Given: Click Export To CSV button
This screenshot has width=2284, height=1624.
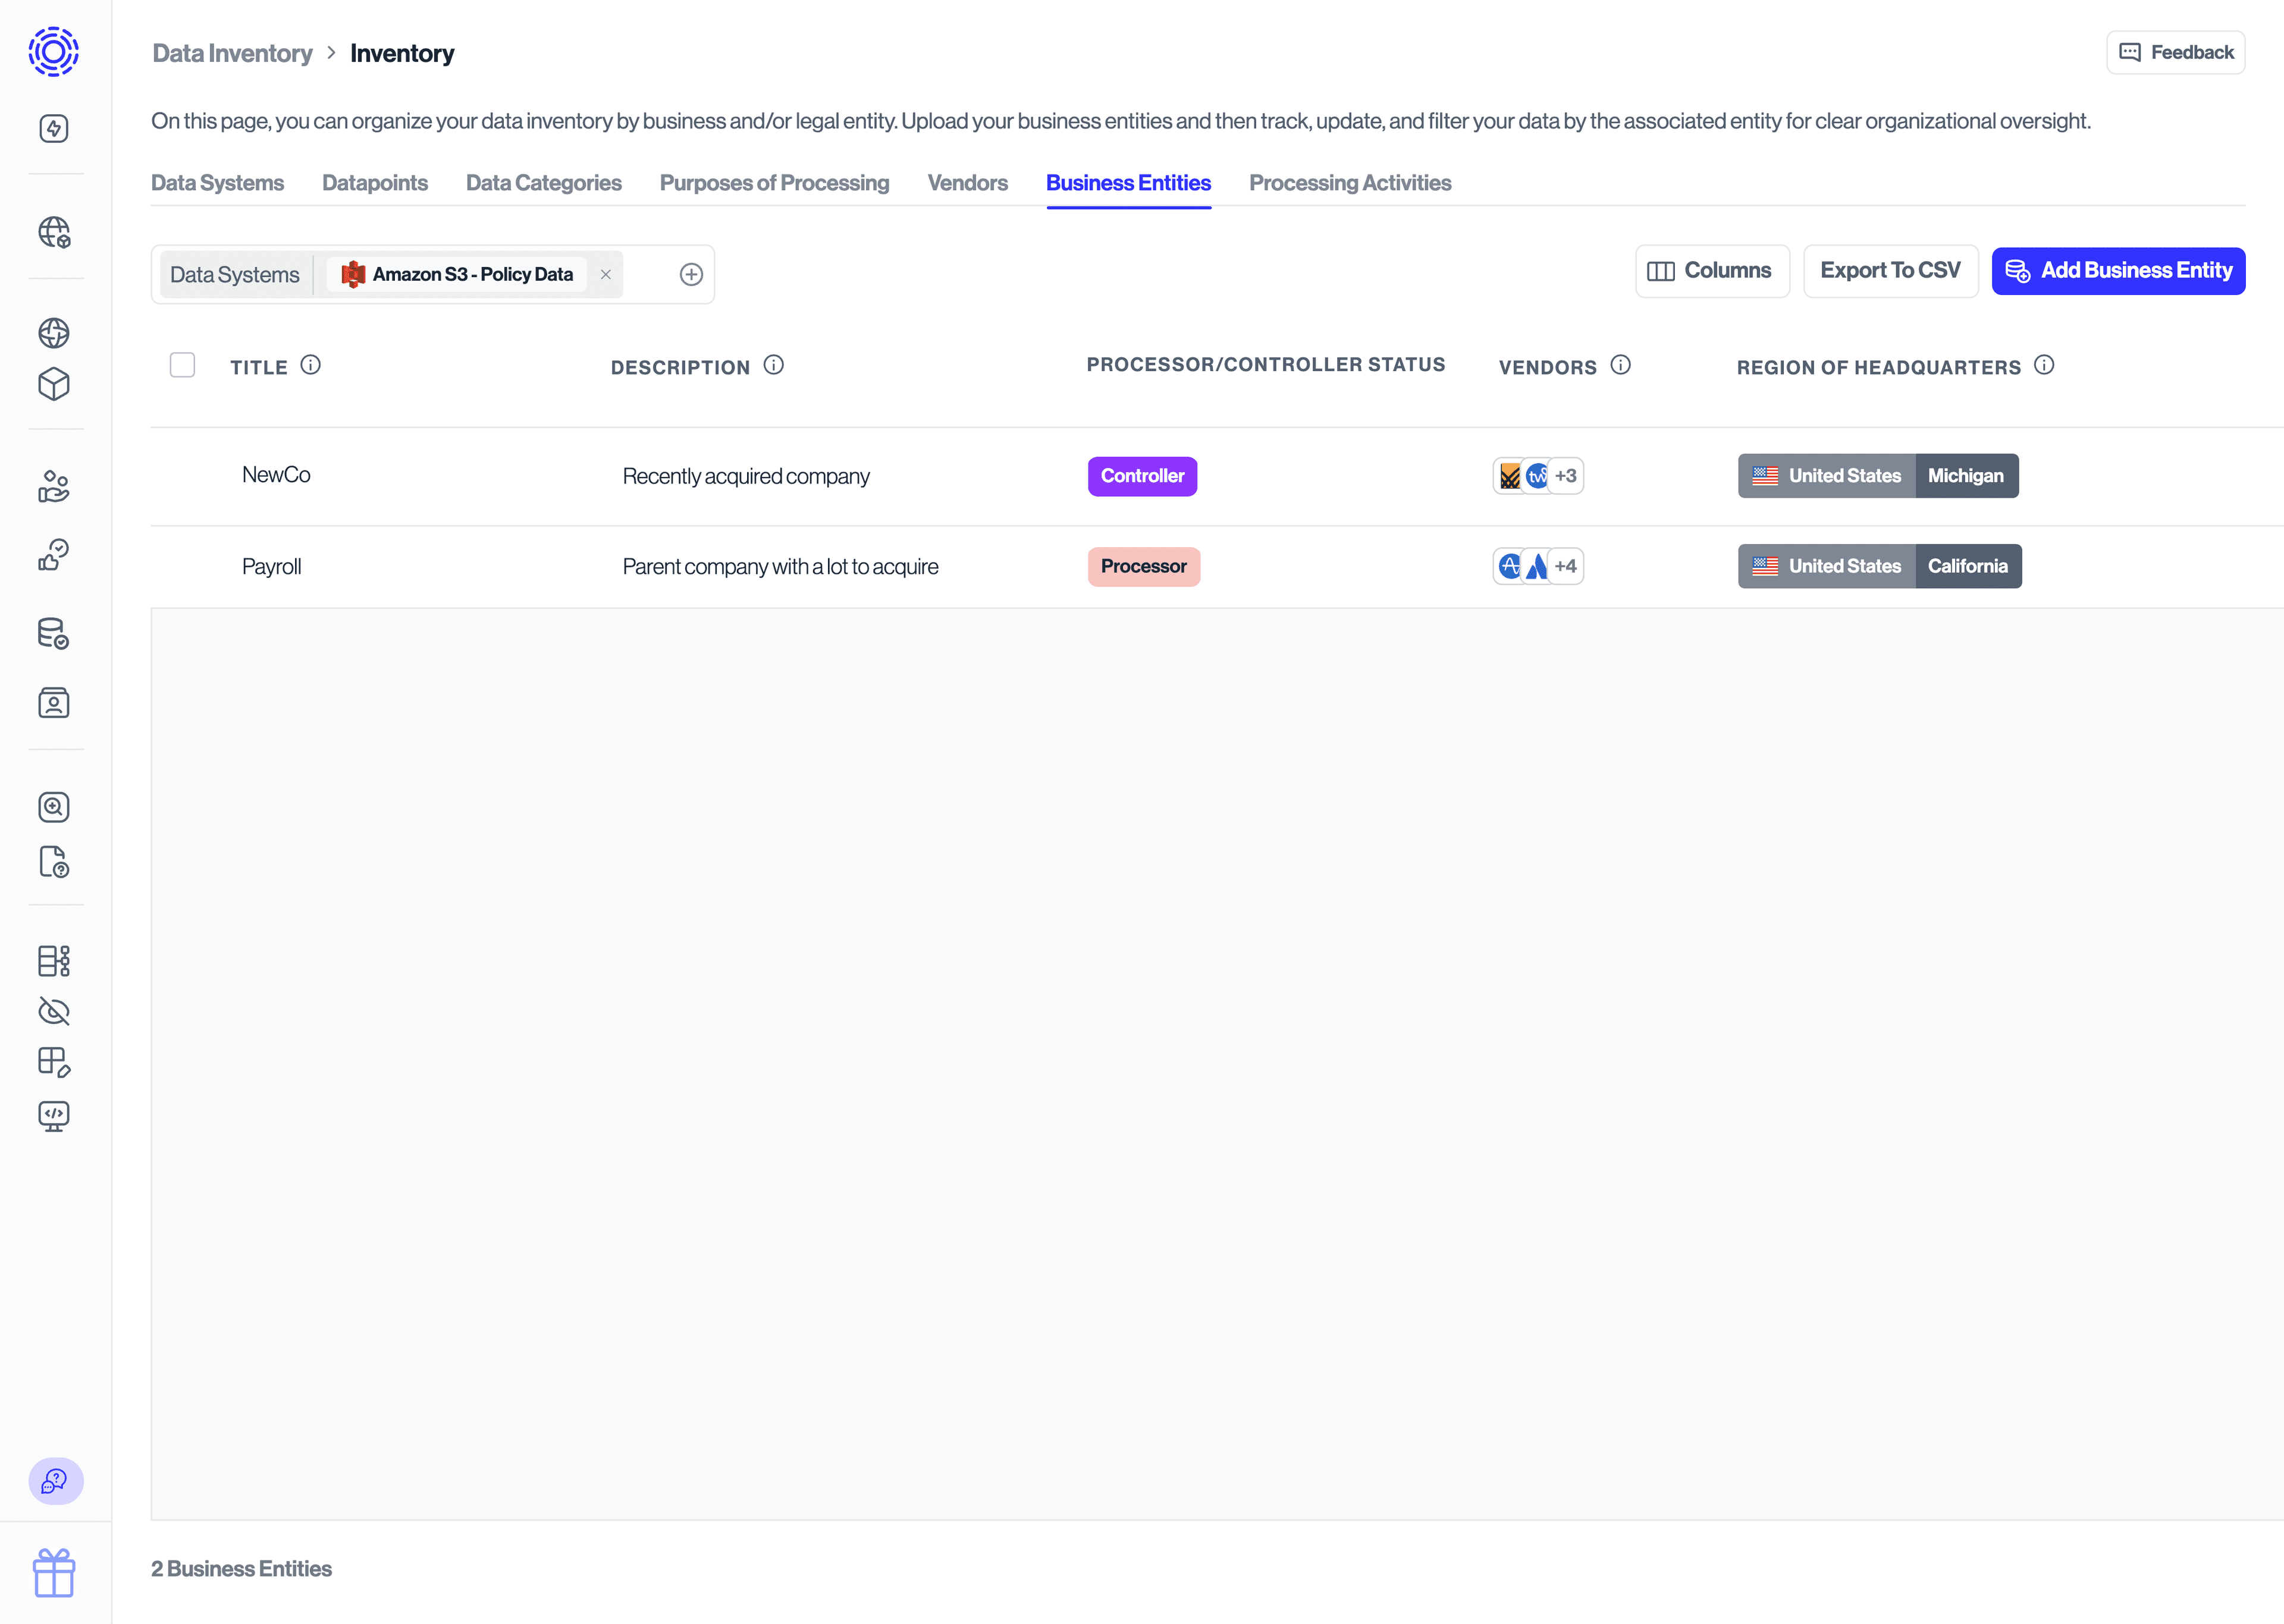Looking at the screenshot, I should (x=1889, y=271).
